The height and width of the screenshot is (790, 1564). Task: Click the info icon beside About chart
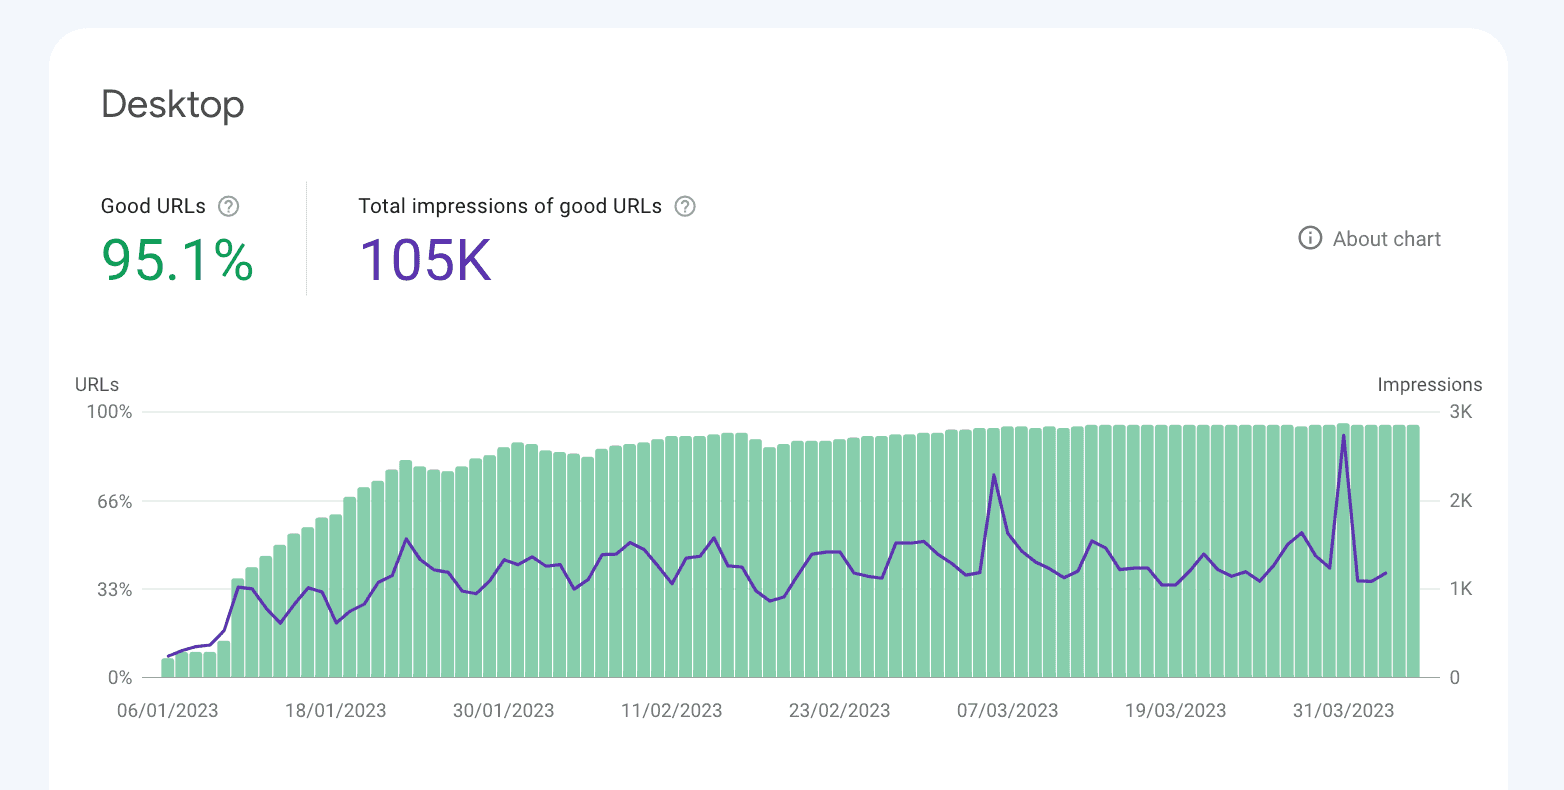pyautogui.click(x=1310, y=238)
